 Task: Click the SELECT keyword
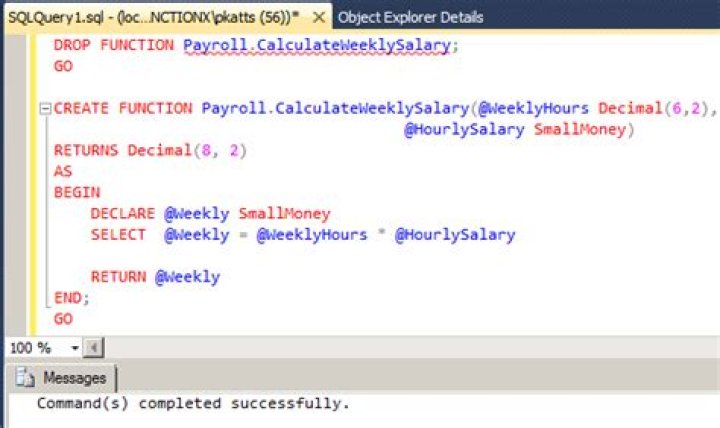(x=118, y=235)
